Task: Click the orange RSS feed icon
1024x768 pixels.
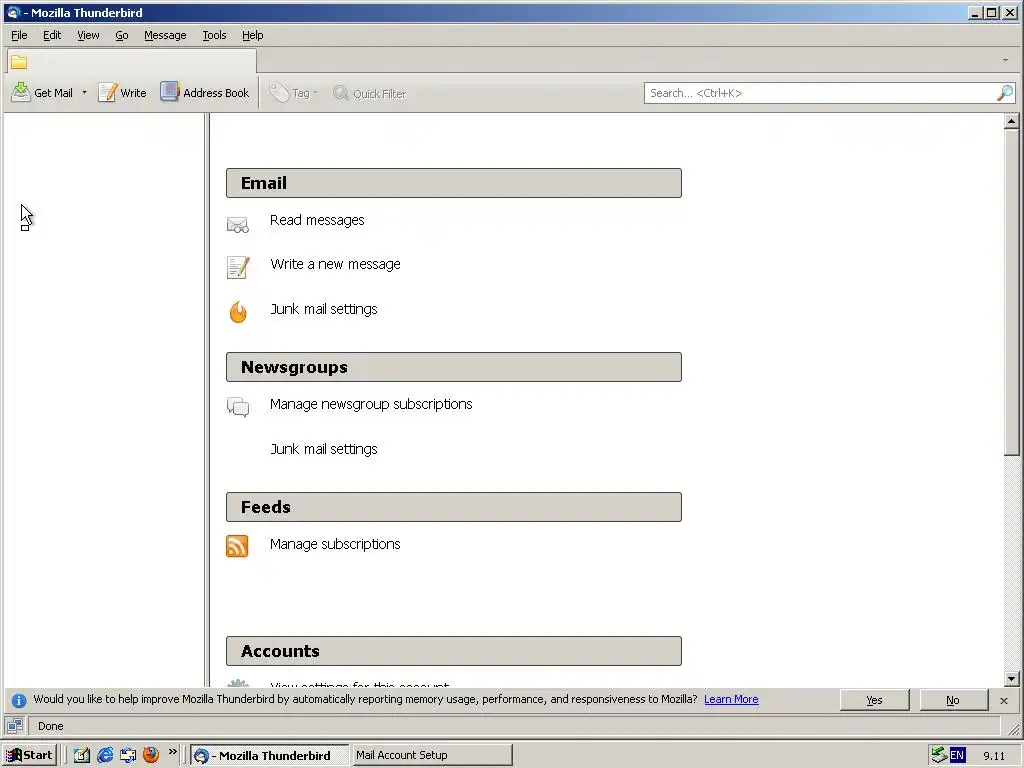Action: coord(237,546)
